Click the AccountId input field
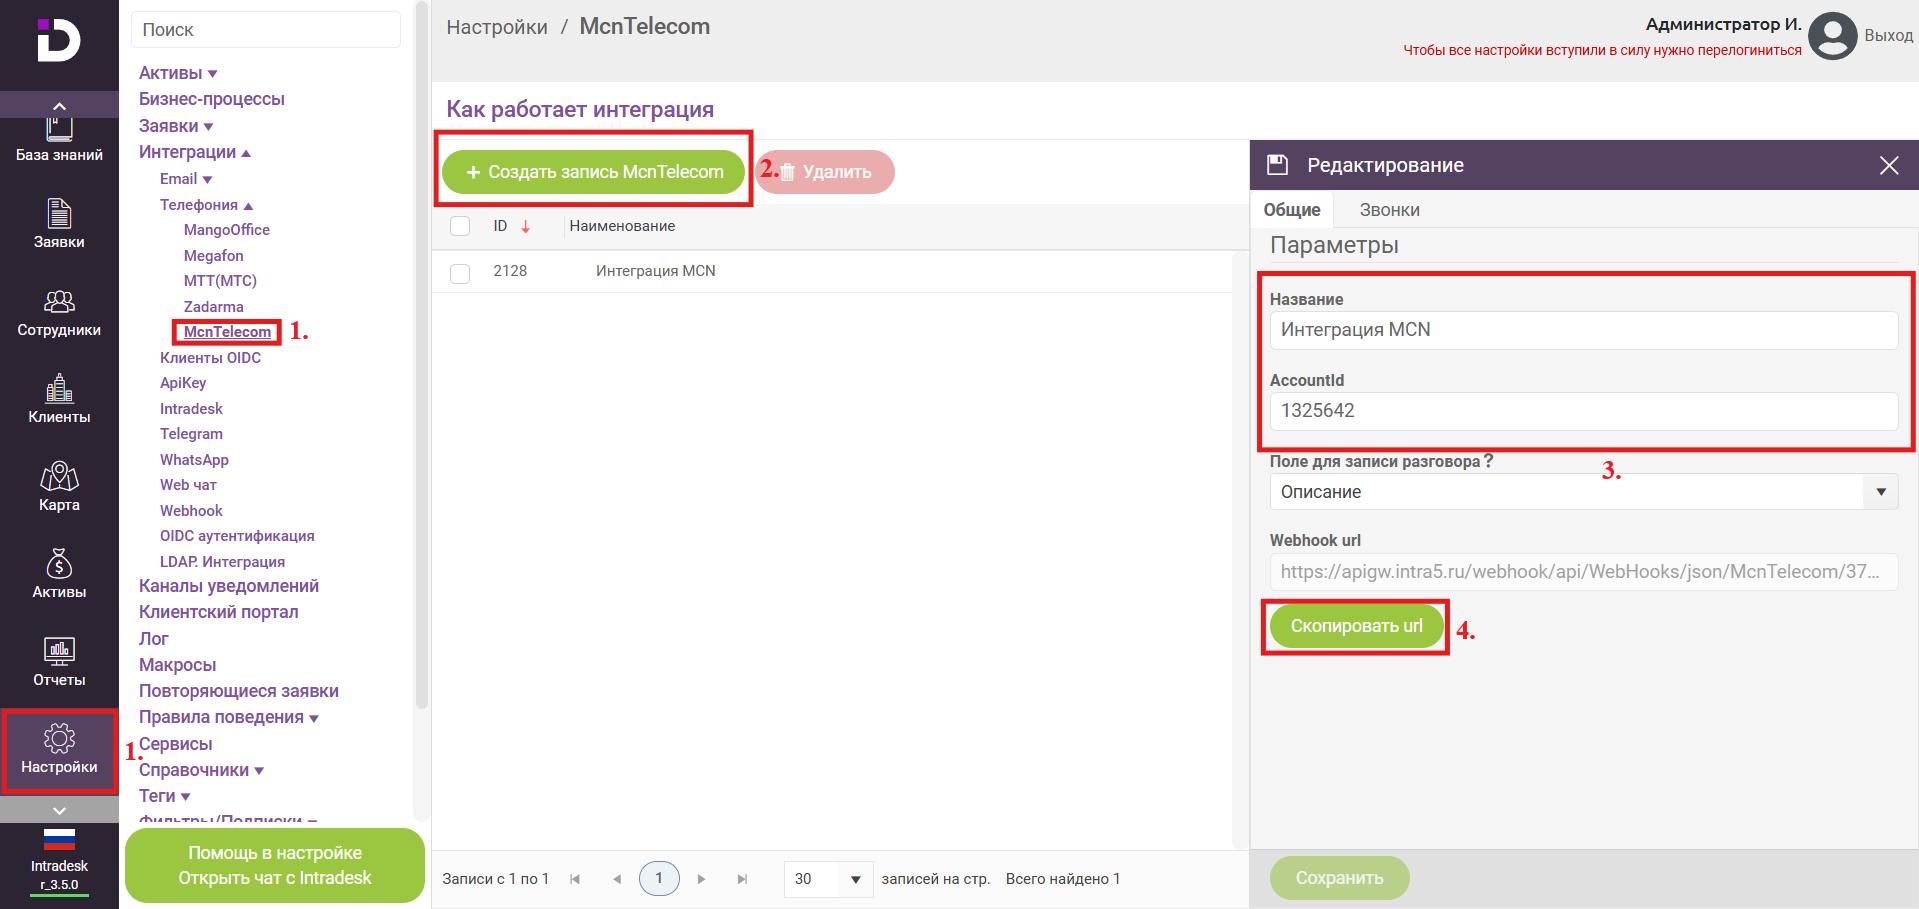 (x=1583, y=411)
